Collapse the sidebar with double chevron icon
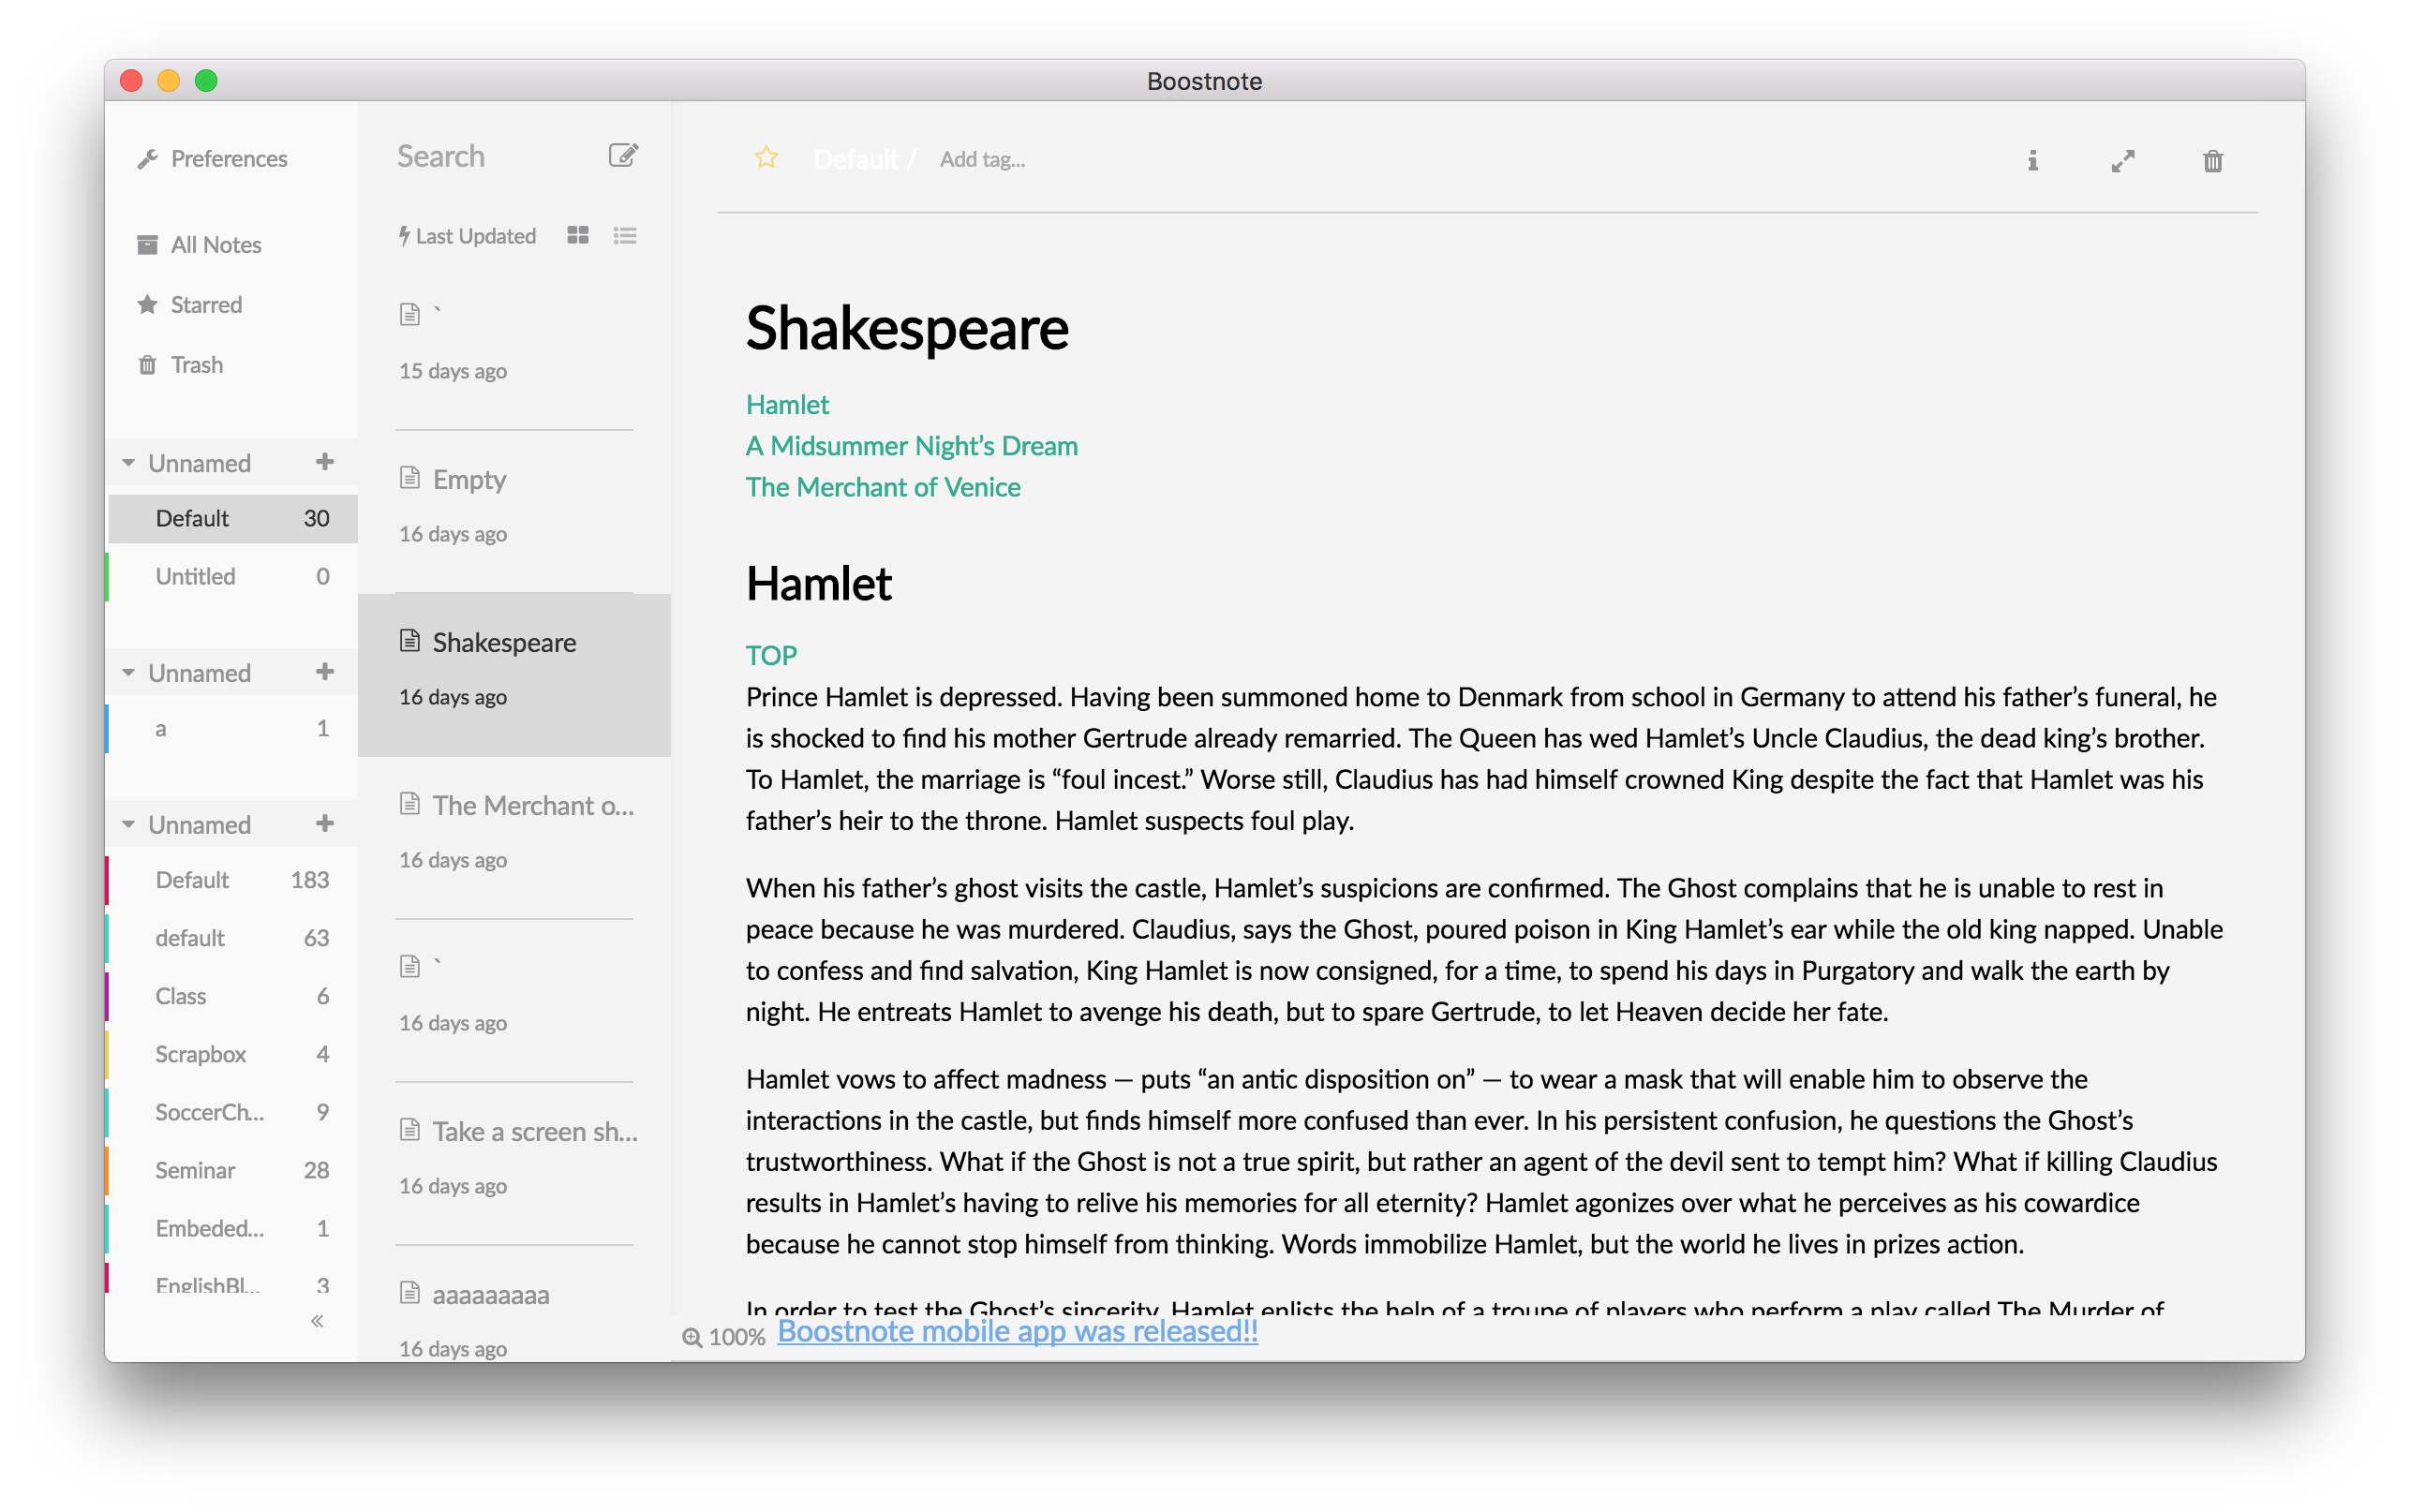 click(317, 1321)
